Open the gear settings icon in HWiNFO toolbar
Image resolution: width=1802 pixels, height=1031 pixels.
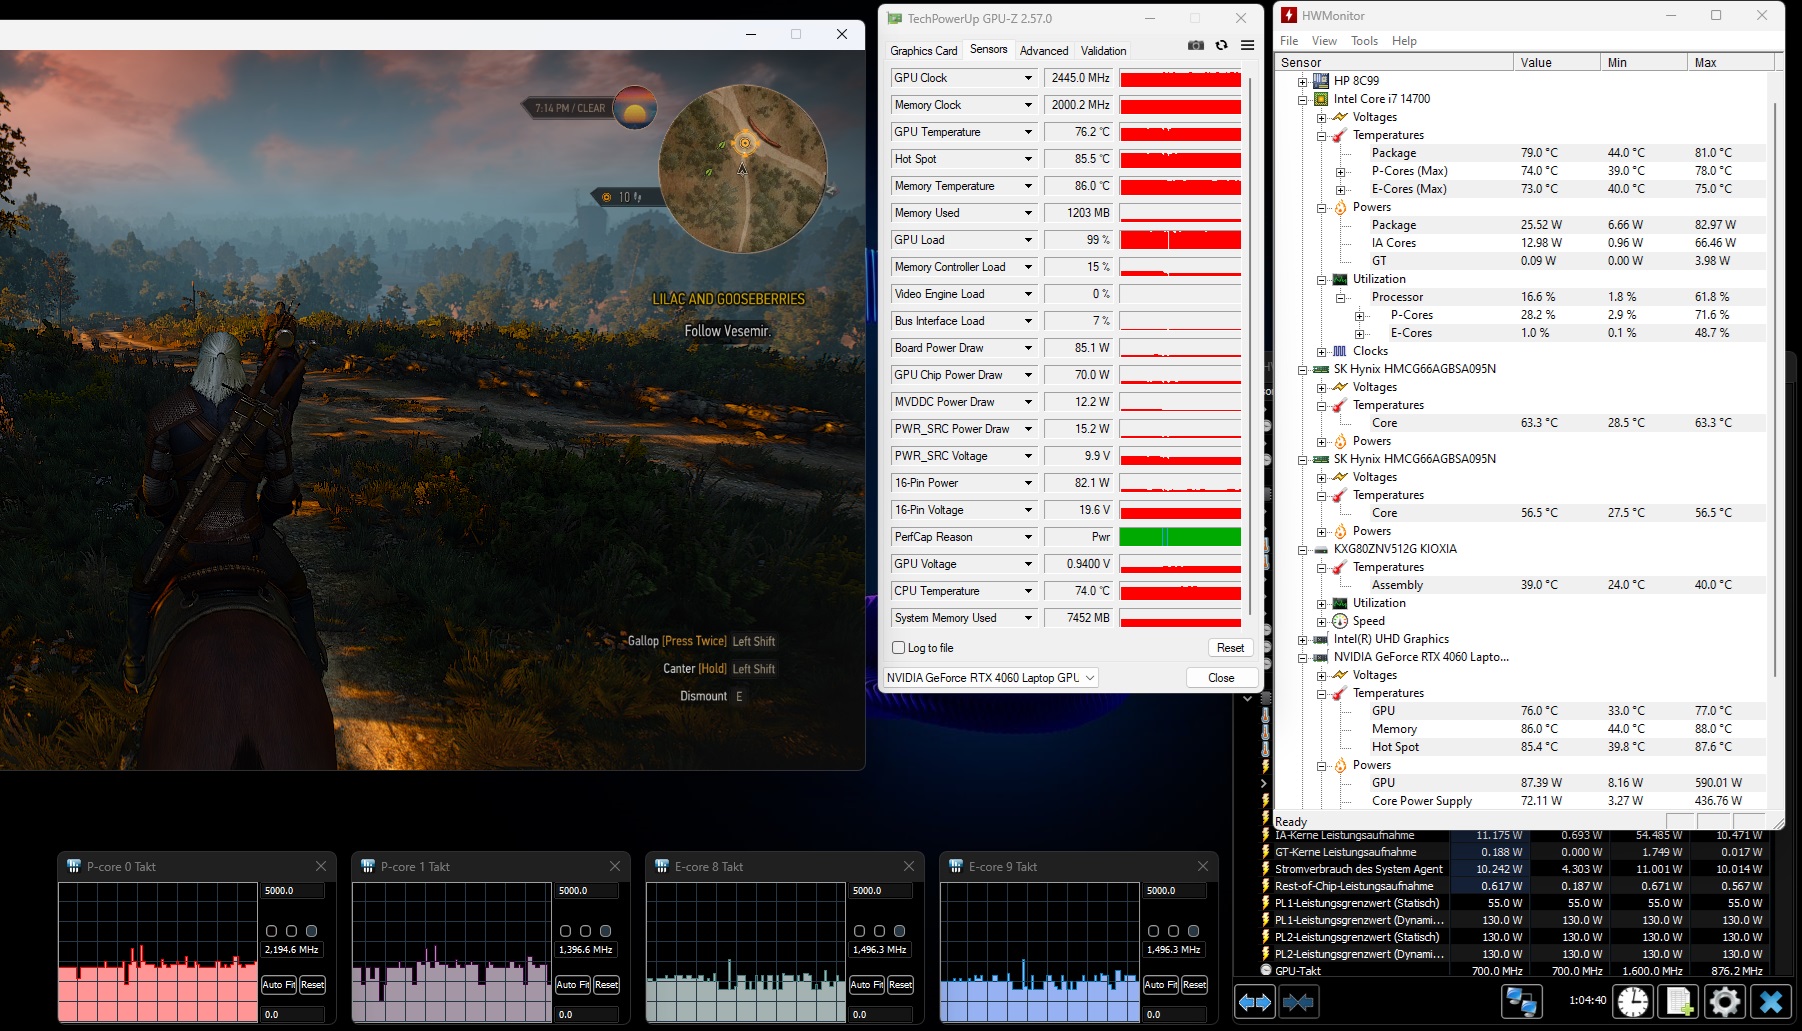click(1725, 1001)
